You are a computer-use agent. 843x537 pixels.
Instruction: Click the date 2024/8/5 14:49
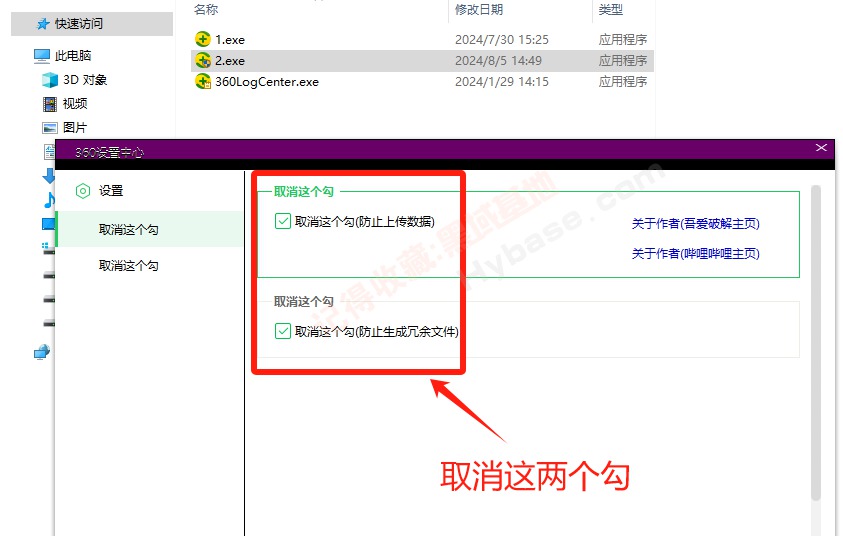tap(498, 61)
